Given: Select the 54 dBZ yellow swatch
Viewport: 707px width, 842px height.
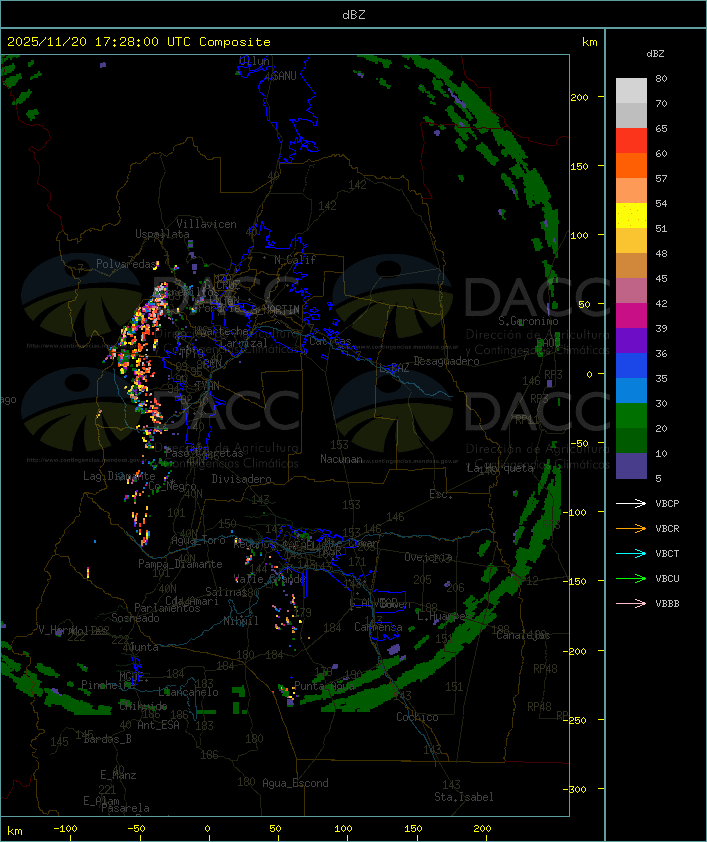Looking at the screenshot, I should point(631,215).
